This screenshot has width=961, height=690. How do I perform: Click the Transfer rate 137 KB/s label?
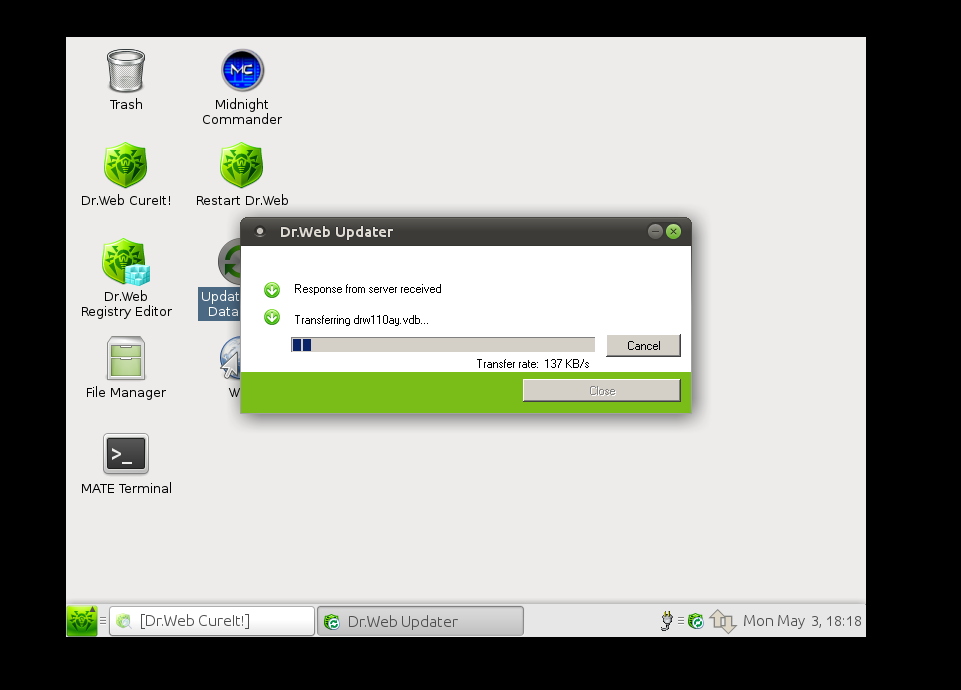533,363
